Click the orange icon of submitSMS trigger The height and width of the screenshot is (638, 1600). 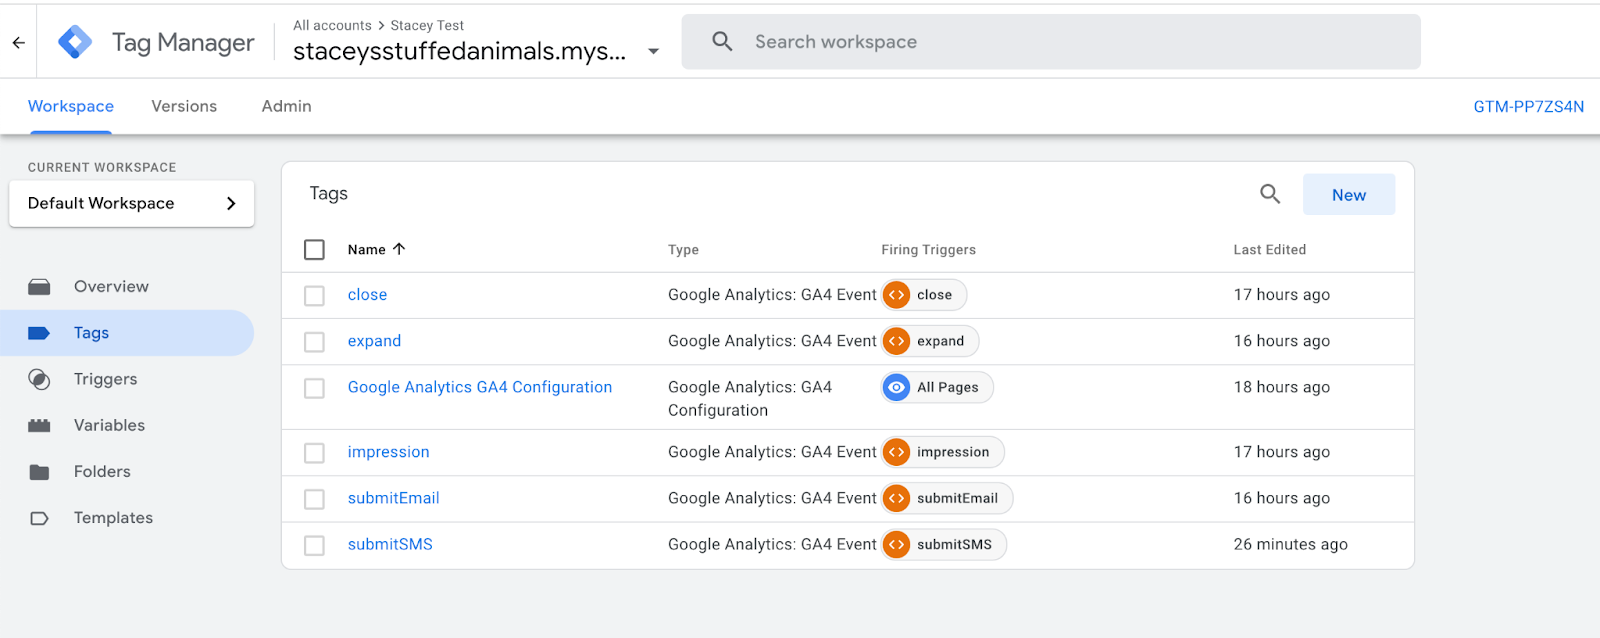click(897, 544)
